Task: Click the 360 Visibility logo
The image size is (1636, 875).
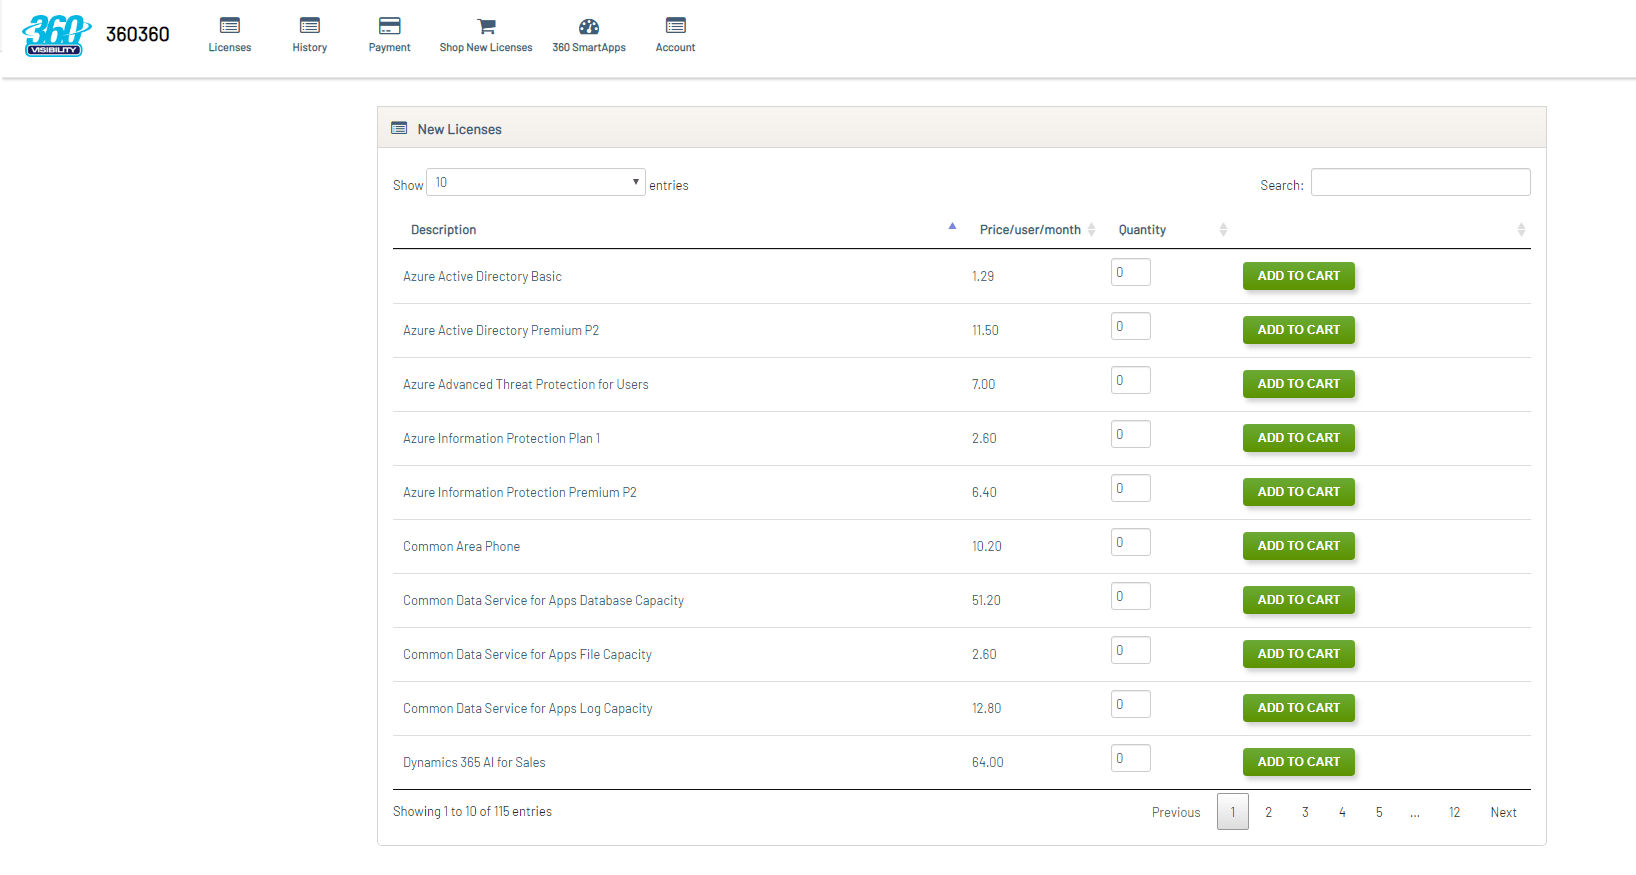Action: click(x=57, y=36)
